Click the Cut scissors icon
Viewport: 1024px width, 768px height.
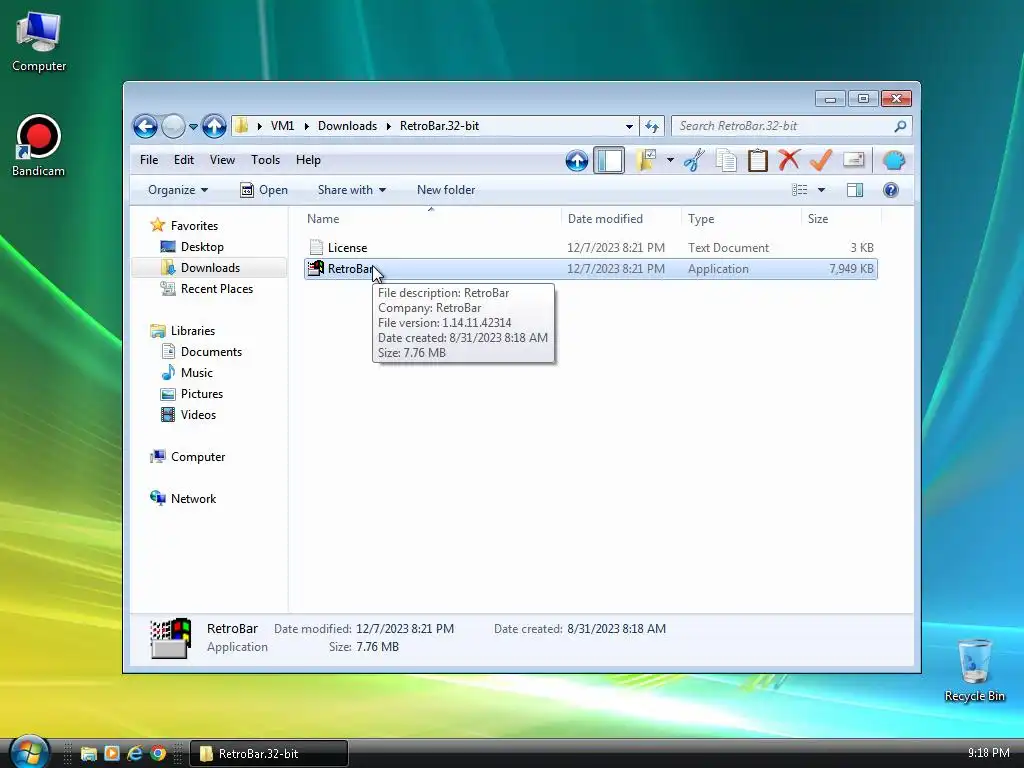(694, 160)
